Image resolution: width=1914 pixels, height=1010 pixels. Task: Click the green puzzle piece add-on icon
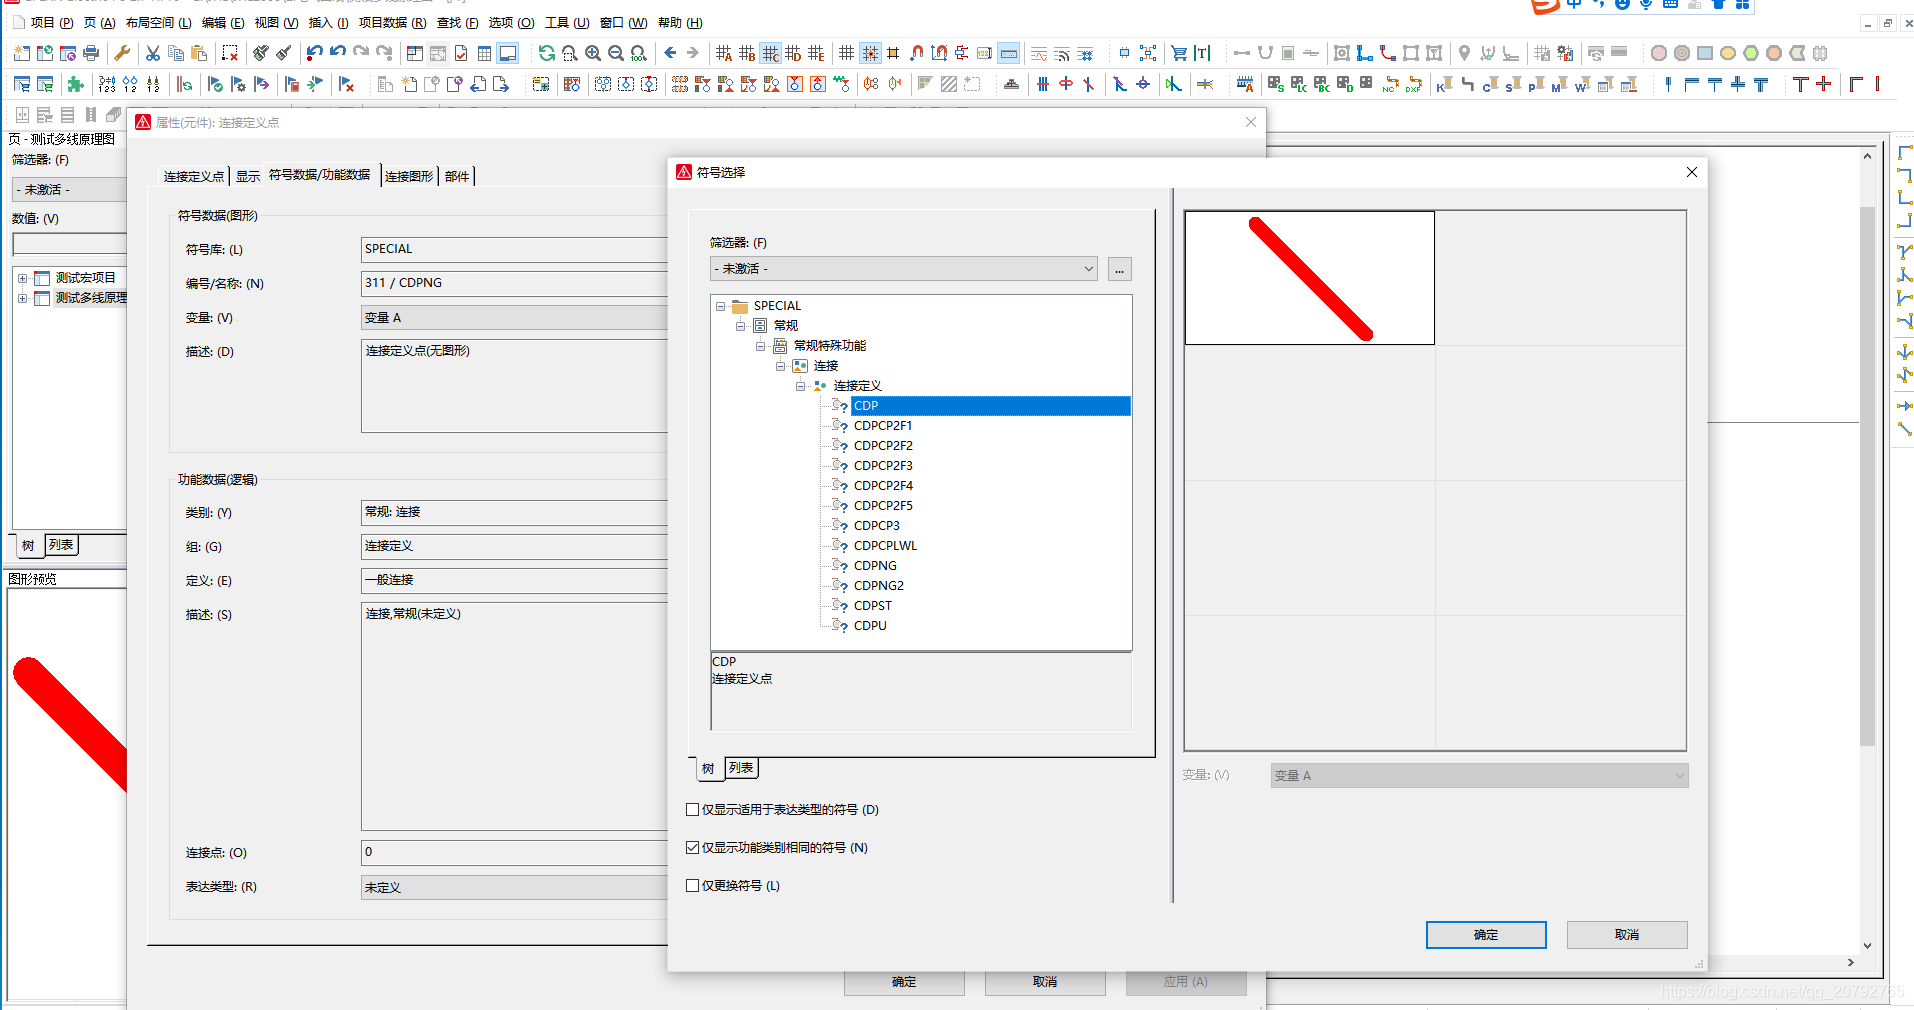coord(75,85)
